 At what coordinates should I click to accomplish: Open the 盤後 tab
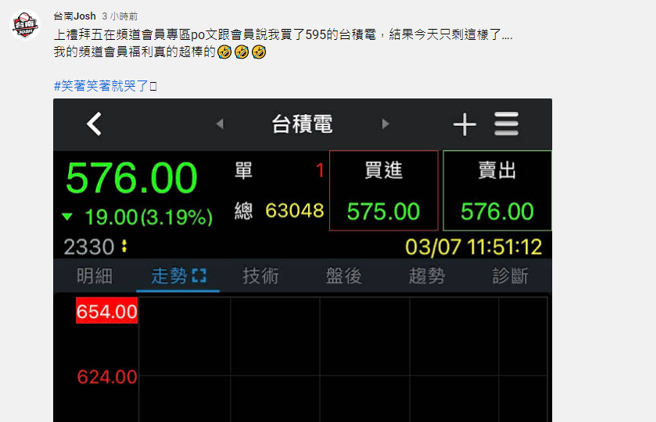point(344,276)
